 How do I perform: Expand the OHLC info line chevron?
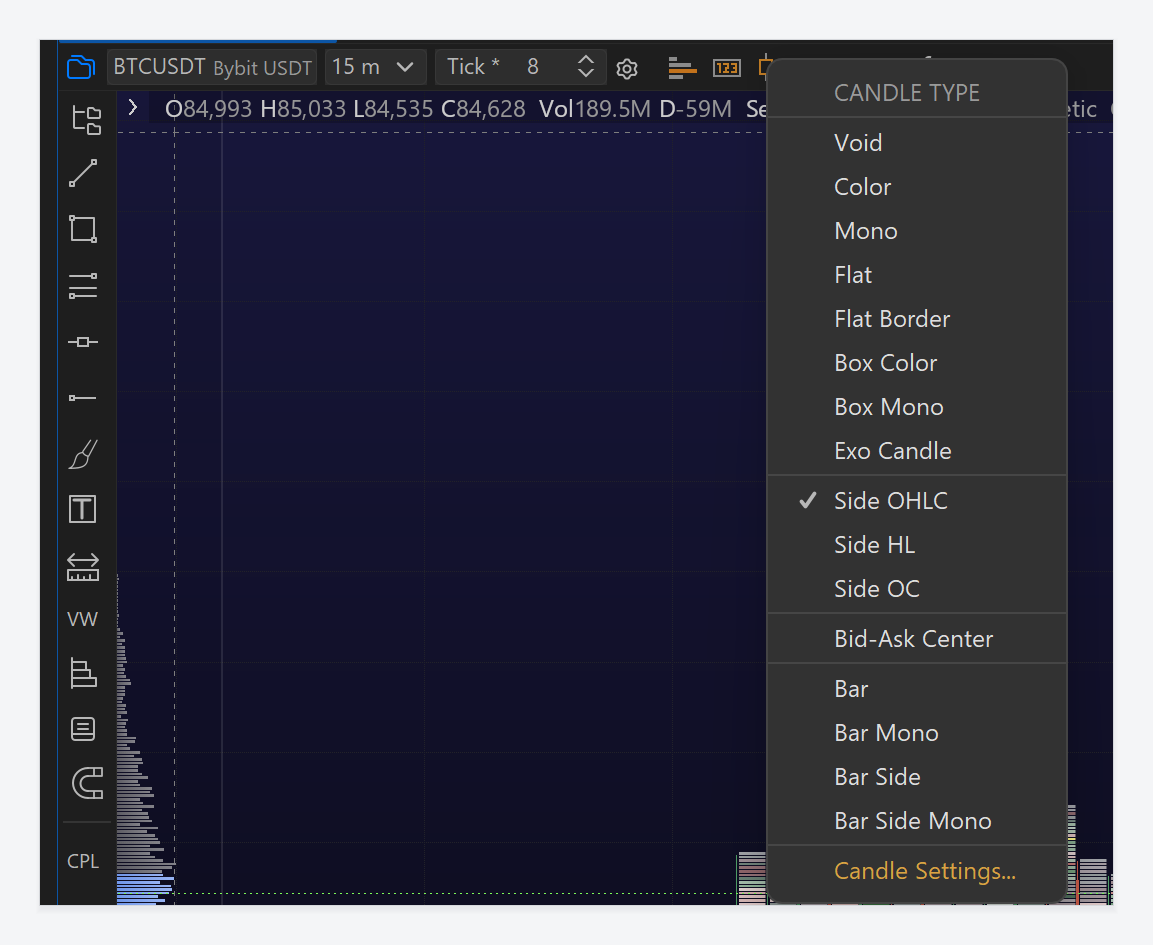point(133,107)
